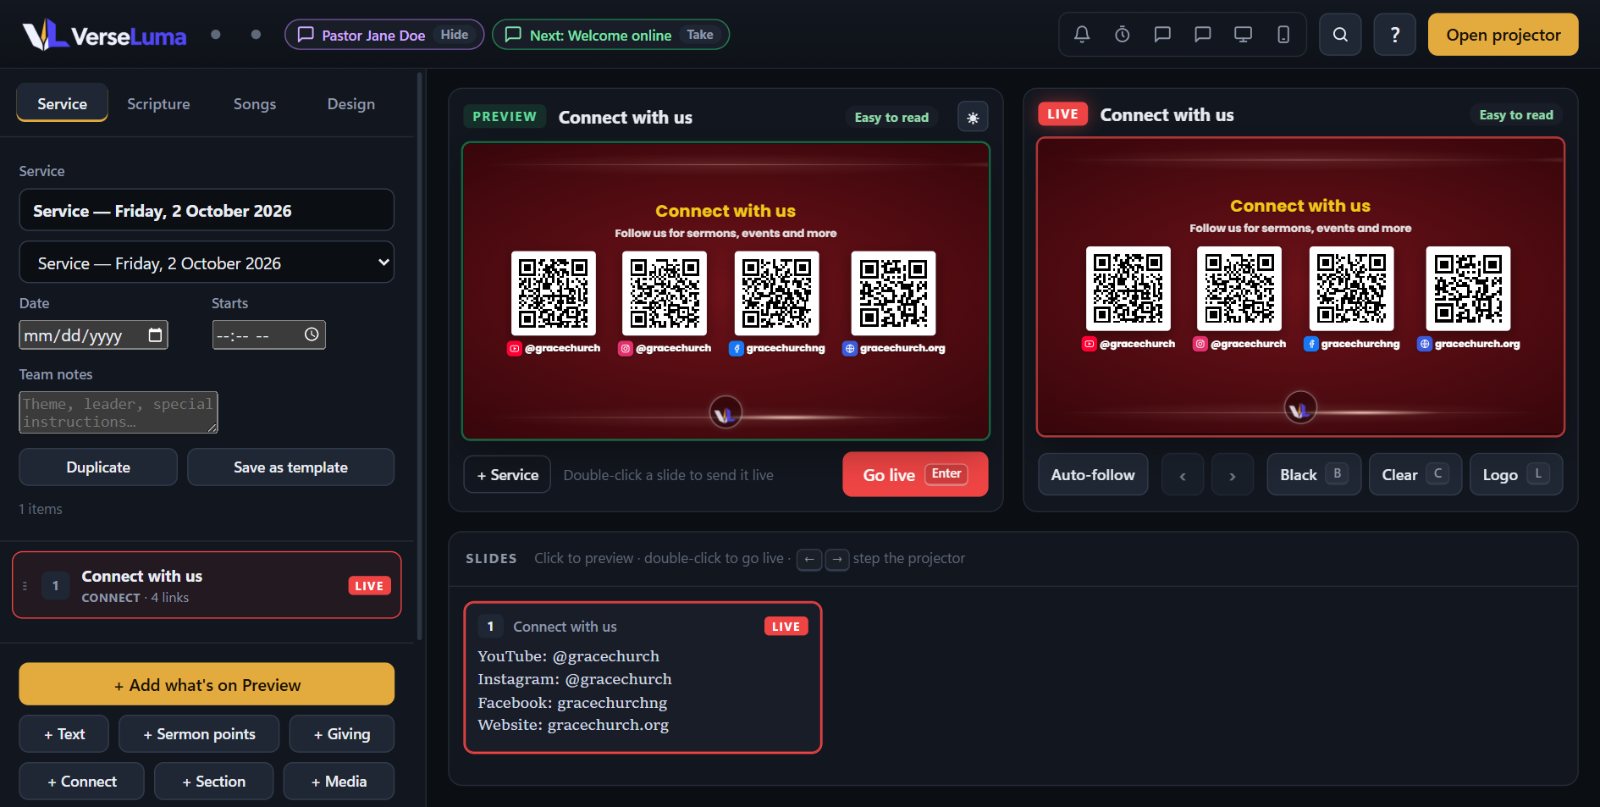Hide the Pastor Jane Doe message
The width and height of the screenshot is (1600, 807).
pos(454,35)
